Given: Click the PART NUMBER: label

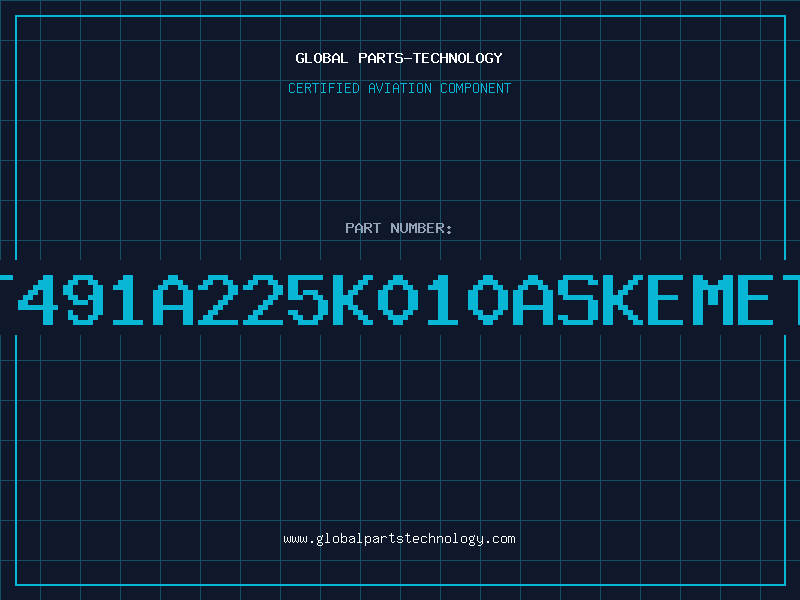Looking at the screenshot, I should [399, 228].
